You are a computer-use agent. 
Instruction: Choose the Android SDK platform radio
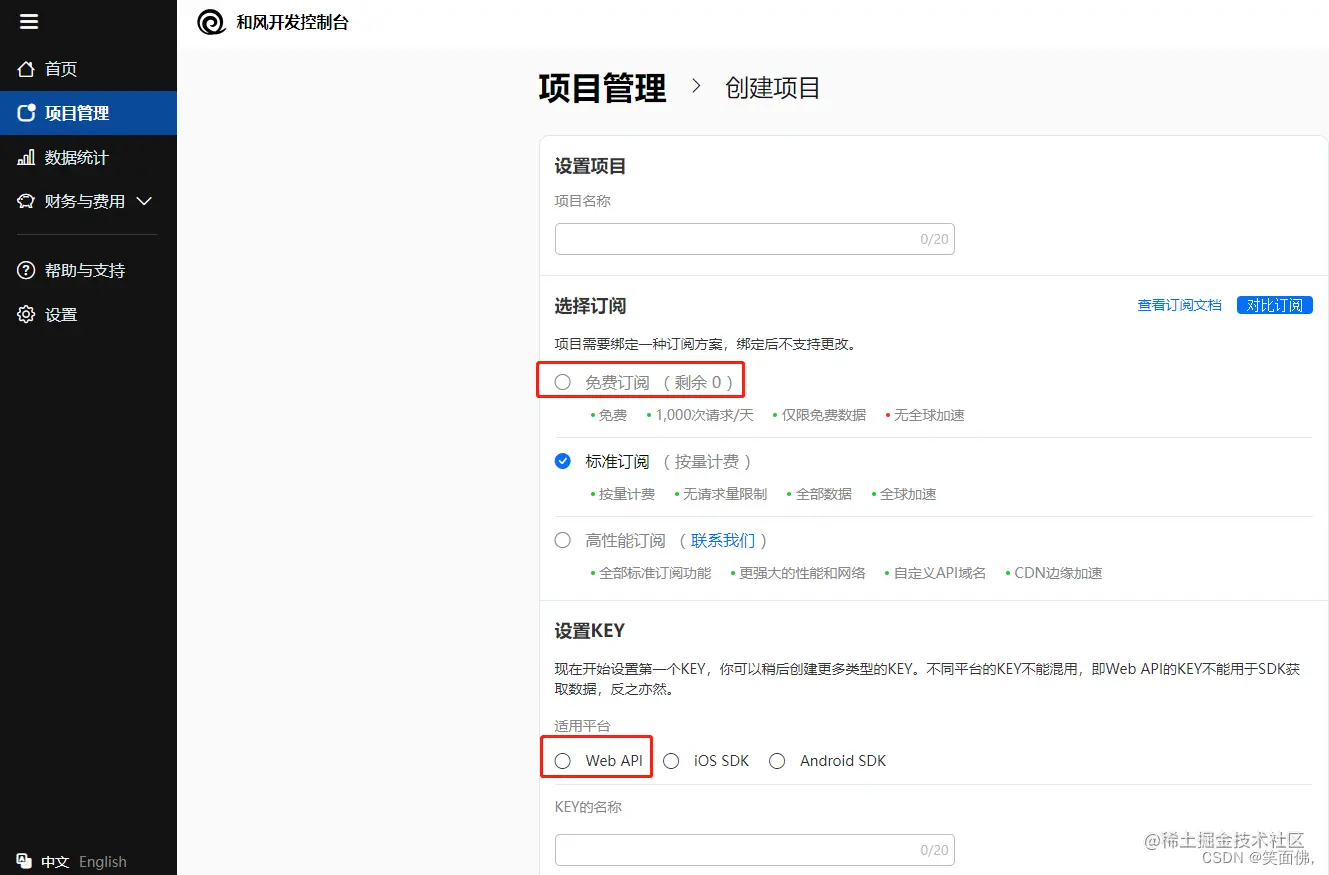tap(777, 761)
